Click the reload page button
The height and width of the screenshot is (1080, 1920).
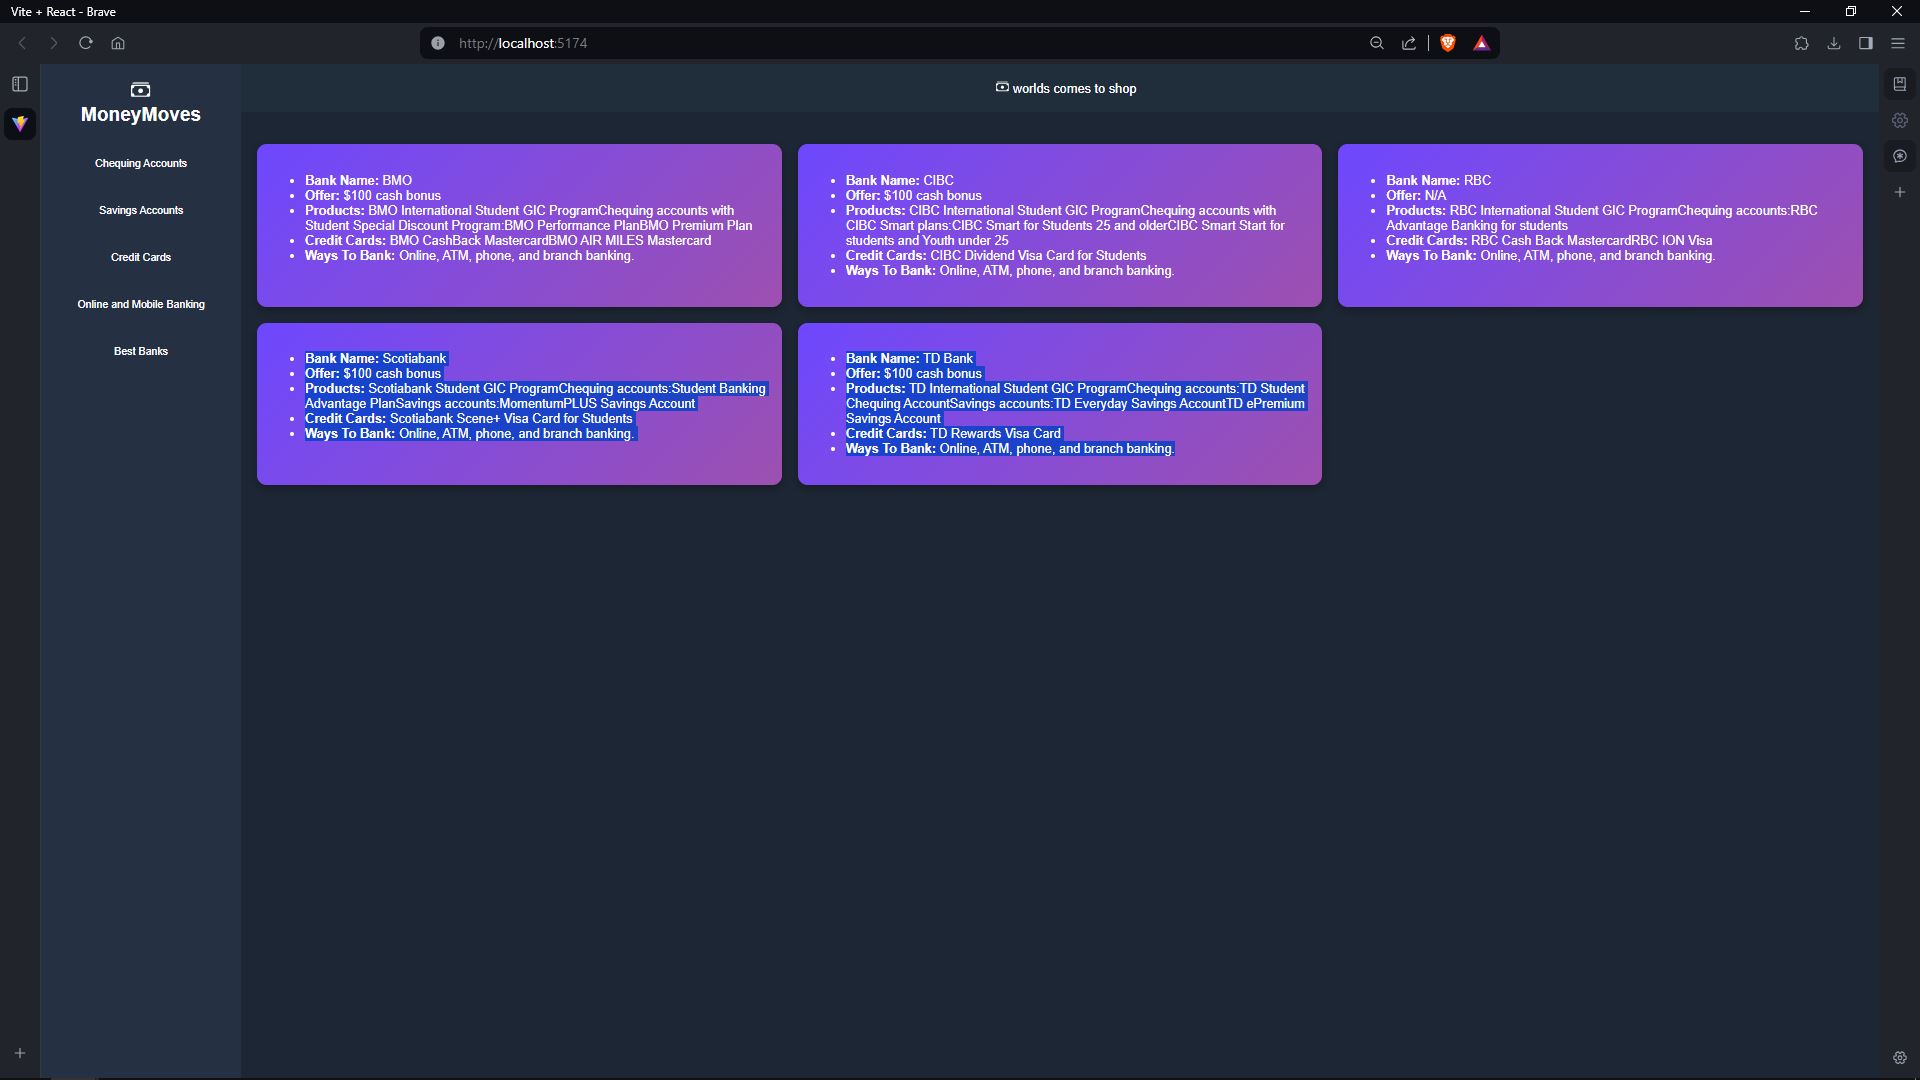click(x=86, y=43)
